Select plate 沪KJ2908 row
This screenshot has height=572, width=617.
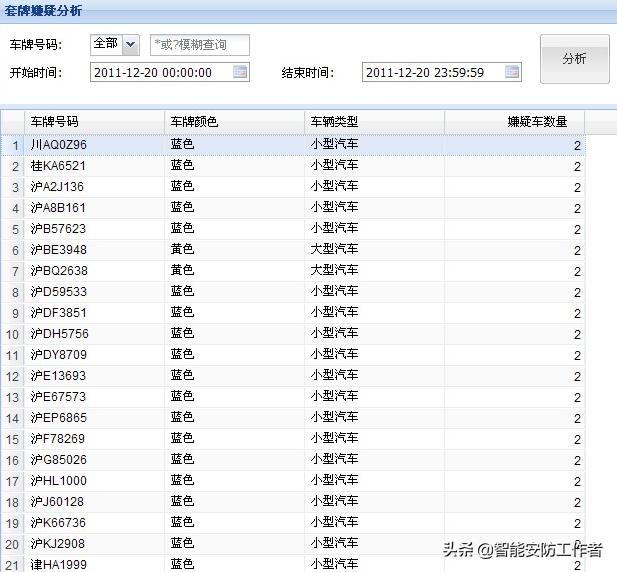[293, 544]
